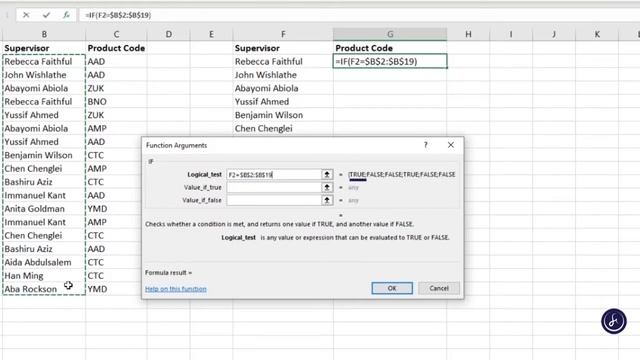Collapse dialog for Value_if_true range selector
The width and height of the screenshot is (640, 360).
(x=327, y=187)
